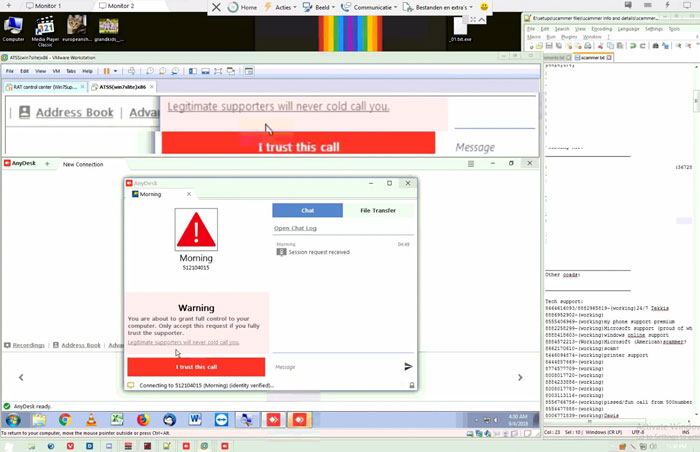The image size is (700, 452).
Task: Open the Address Book link in AnyDesk
Action: tap(80, 345)
